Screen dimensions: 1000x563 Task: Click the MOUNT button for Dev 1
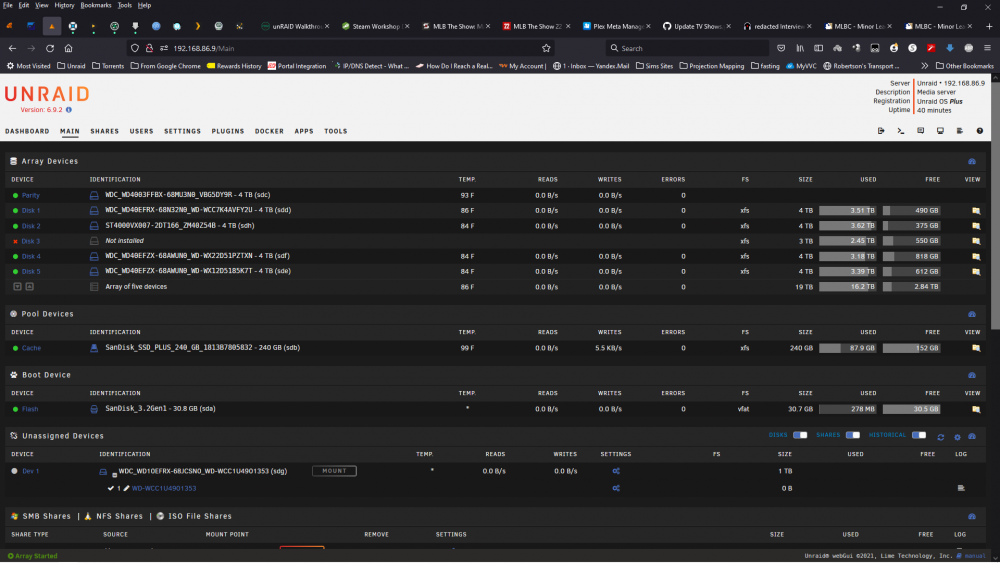[x=334, y=471]
